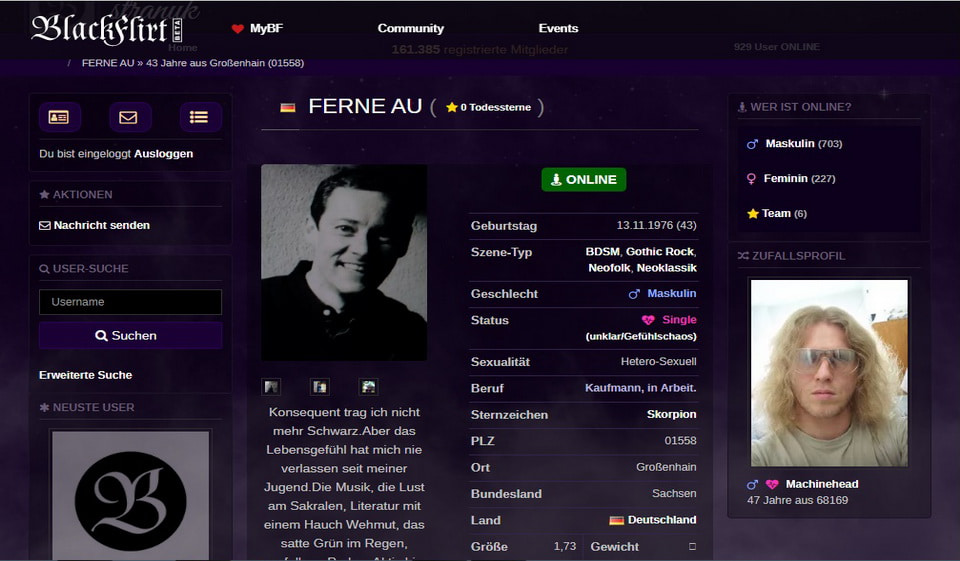Go to the Events menu item

558,29
